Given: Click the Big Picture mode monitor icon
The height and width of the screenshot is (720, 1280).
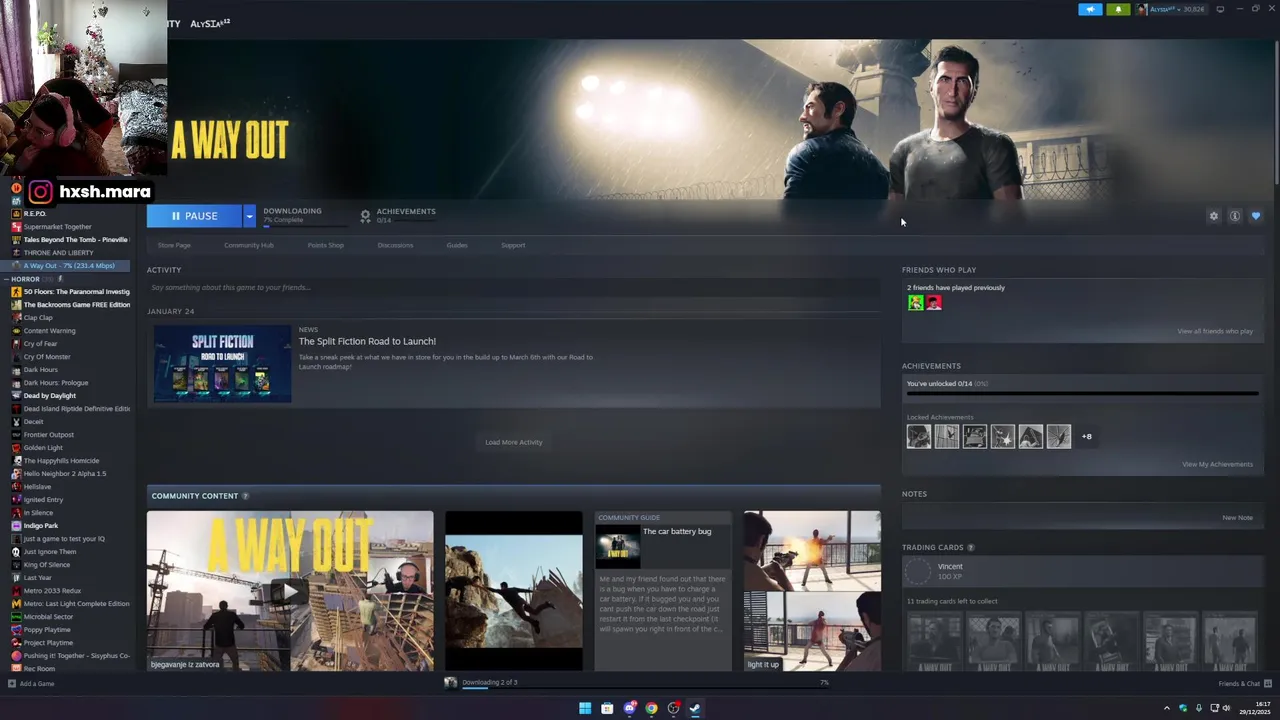Looking at the screenshot, I should (x=1220, y=9).
